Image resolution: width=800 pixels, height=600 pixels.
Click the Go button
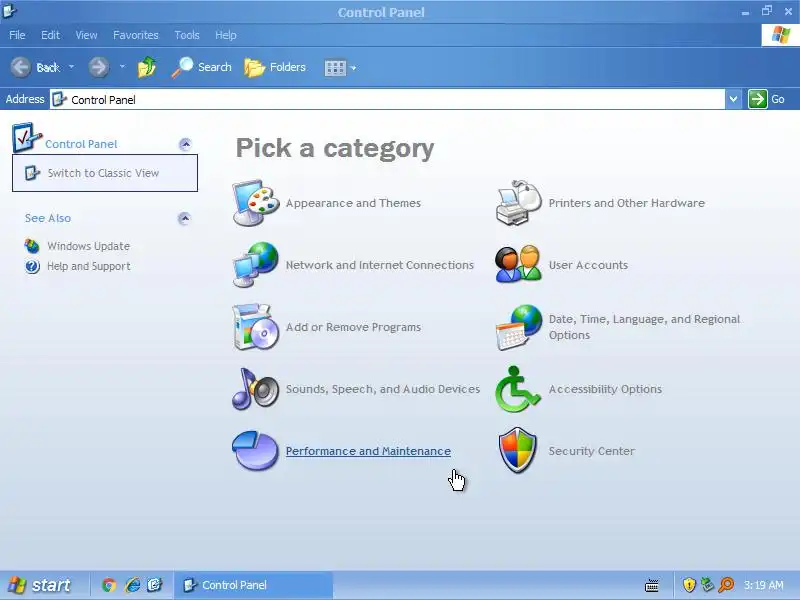click(x=767, y=99)
